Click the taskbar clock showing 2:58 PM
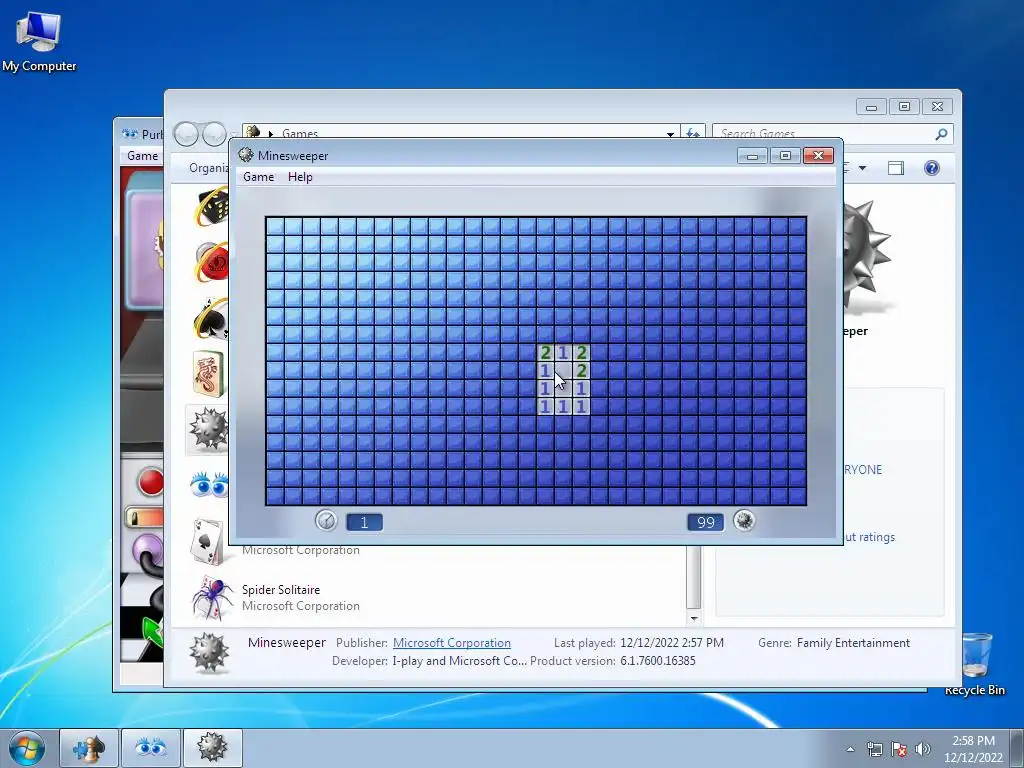Viewport: 1024px width, 768px height. [973, 749]
